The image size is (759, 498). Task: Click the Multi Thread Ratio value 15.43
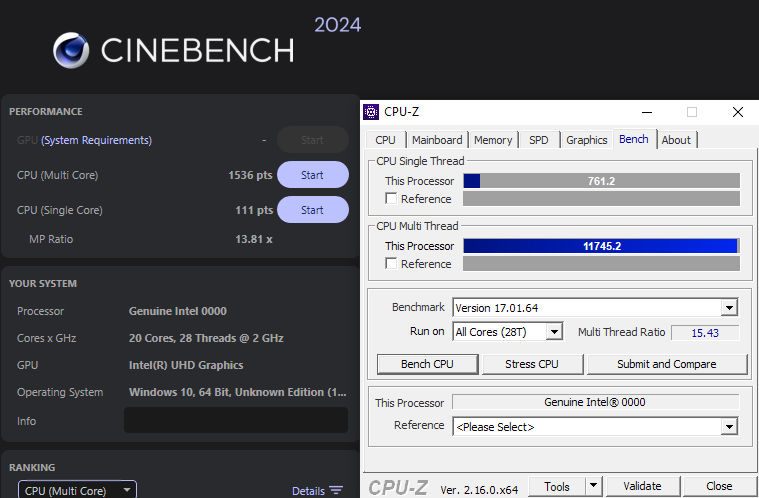[705, 332]
